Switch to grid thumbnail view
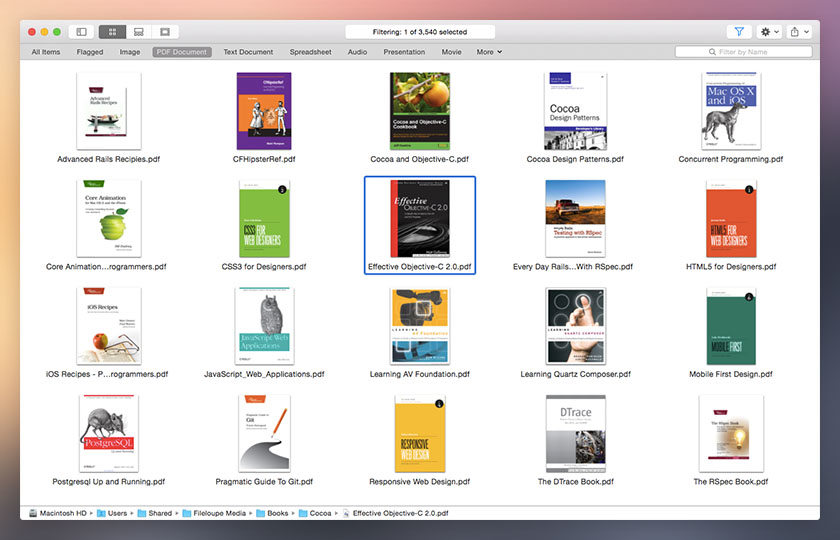The image size is (840, 540). [113, 32]
